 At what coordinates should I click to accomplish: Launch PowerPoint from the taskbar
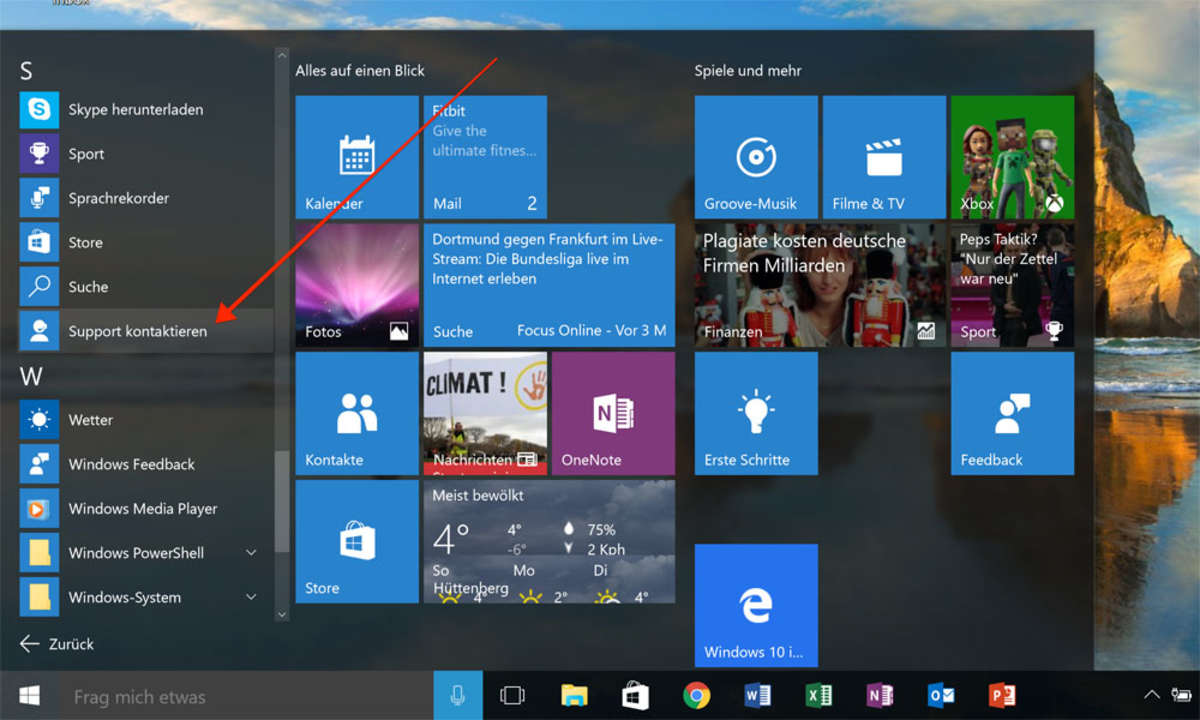pos(1002,695)
